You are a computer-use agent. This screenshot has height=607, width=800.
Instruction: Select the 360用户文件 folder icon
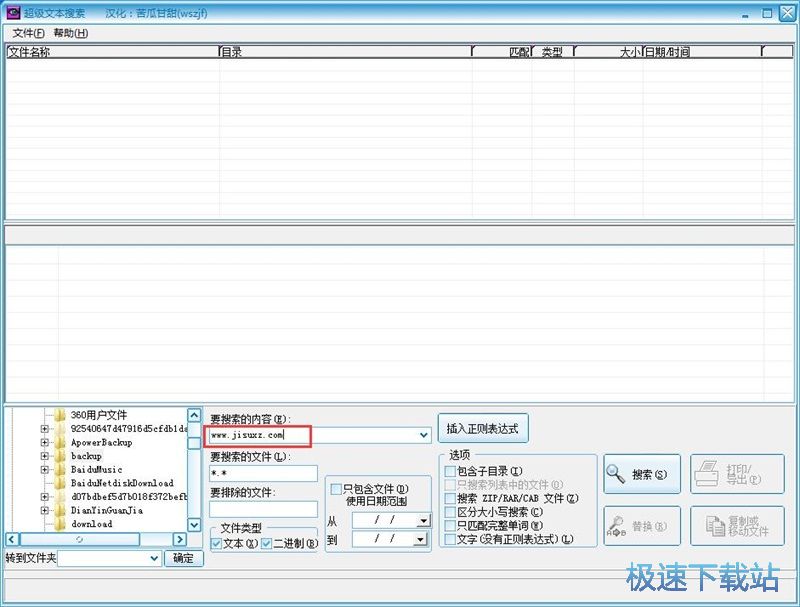pyautogui.click(x=60, y=415)
